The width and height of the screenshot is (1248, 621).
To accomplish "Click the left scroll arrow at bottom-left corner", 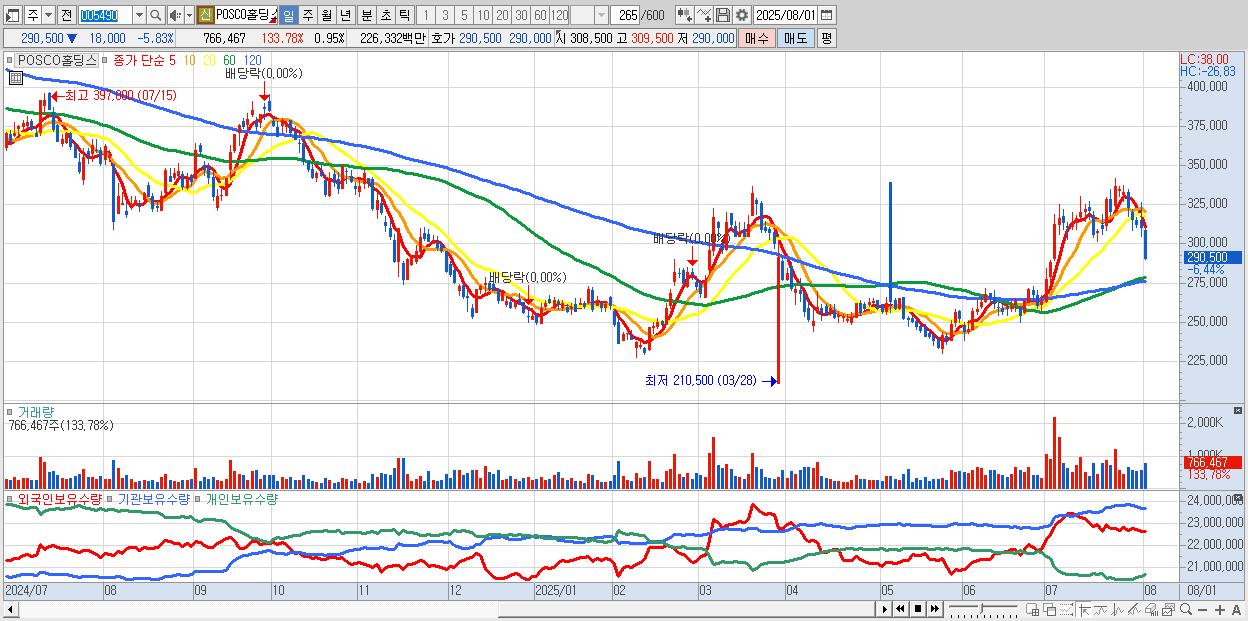I will [9, 609].
